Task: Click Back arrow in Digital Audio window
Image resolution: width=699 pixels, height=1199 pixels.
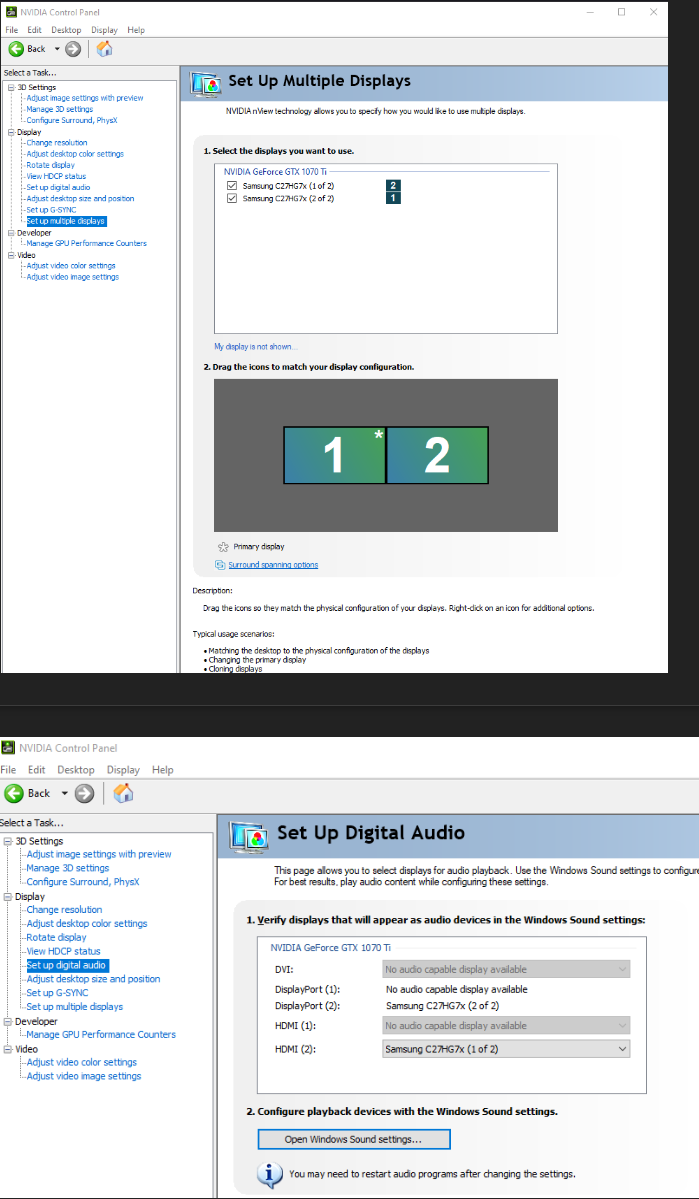Action: 15,794
